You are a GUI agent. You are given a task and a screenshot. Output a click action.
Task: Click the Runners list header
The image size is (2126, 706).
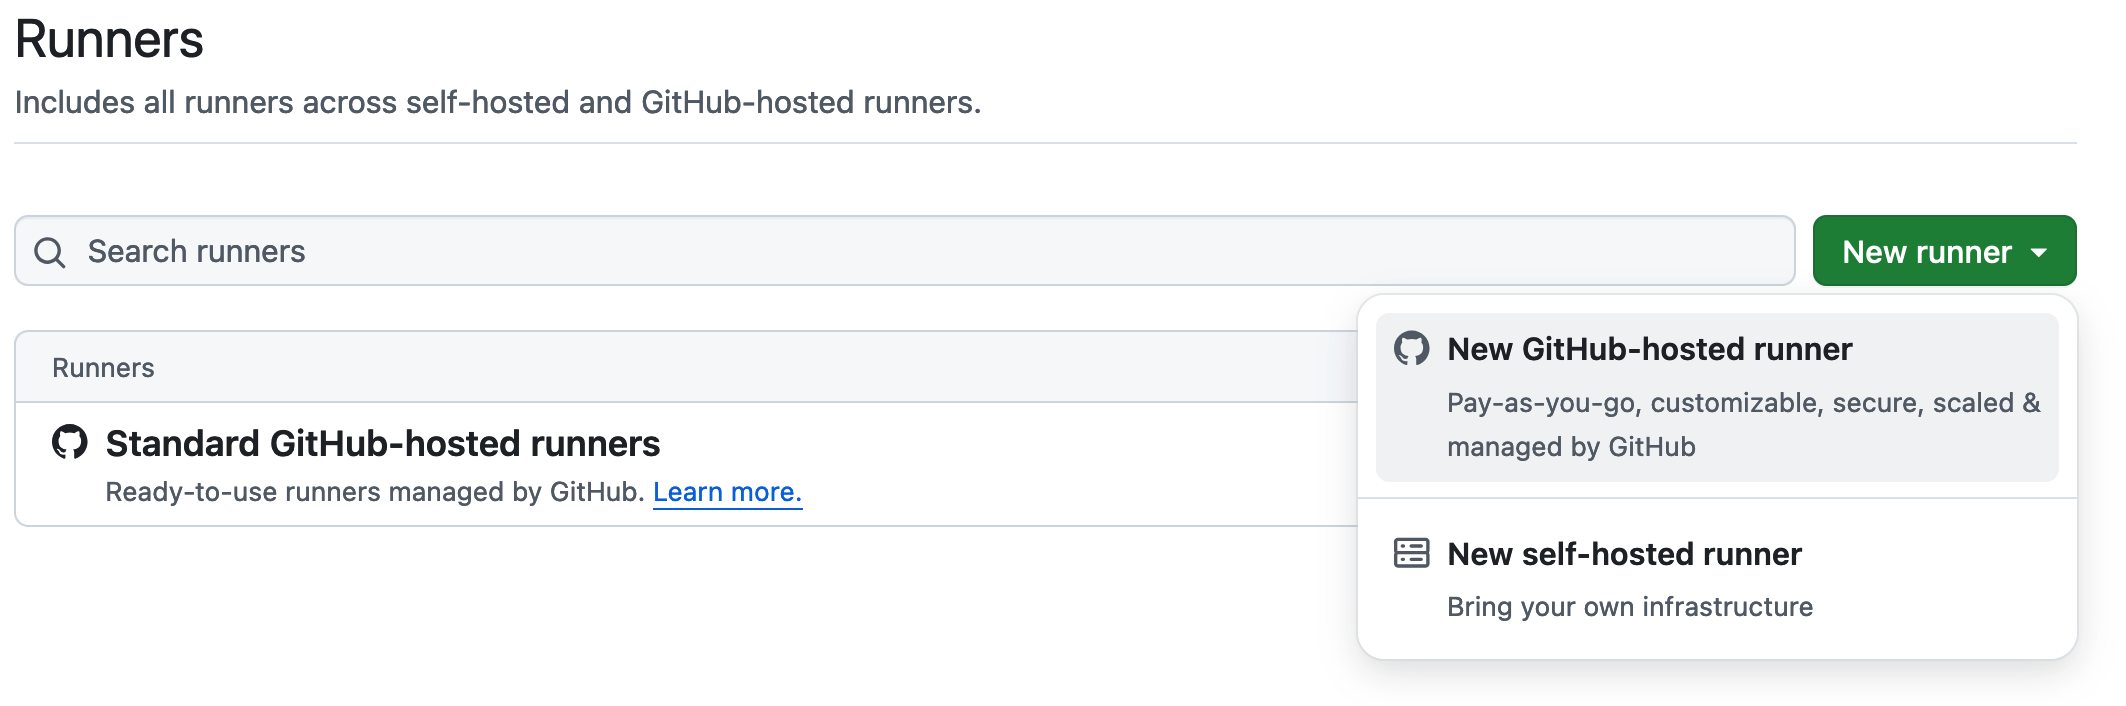[103, 367]
